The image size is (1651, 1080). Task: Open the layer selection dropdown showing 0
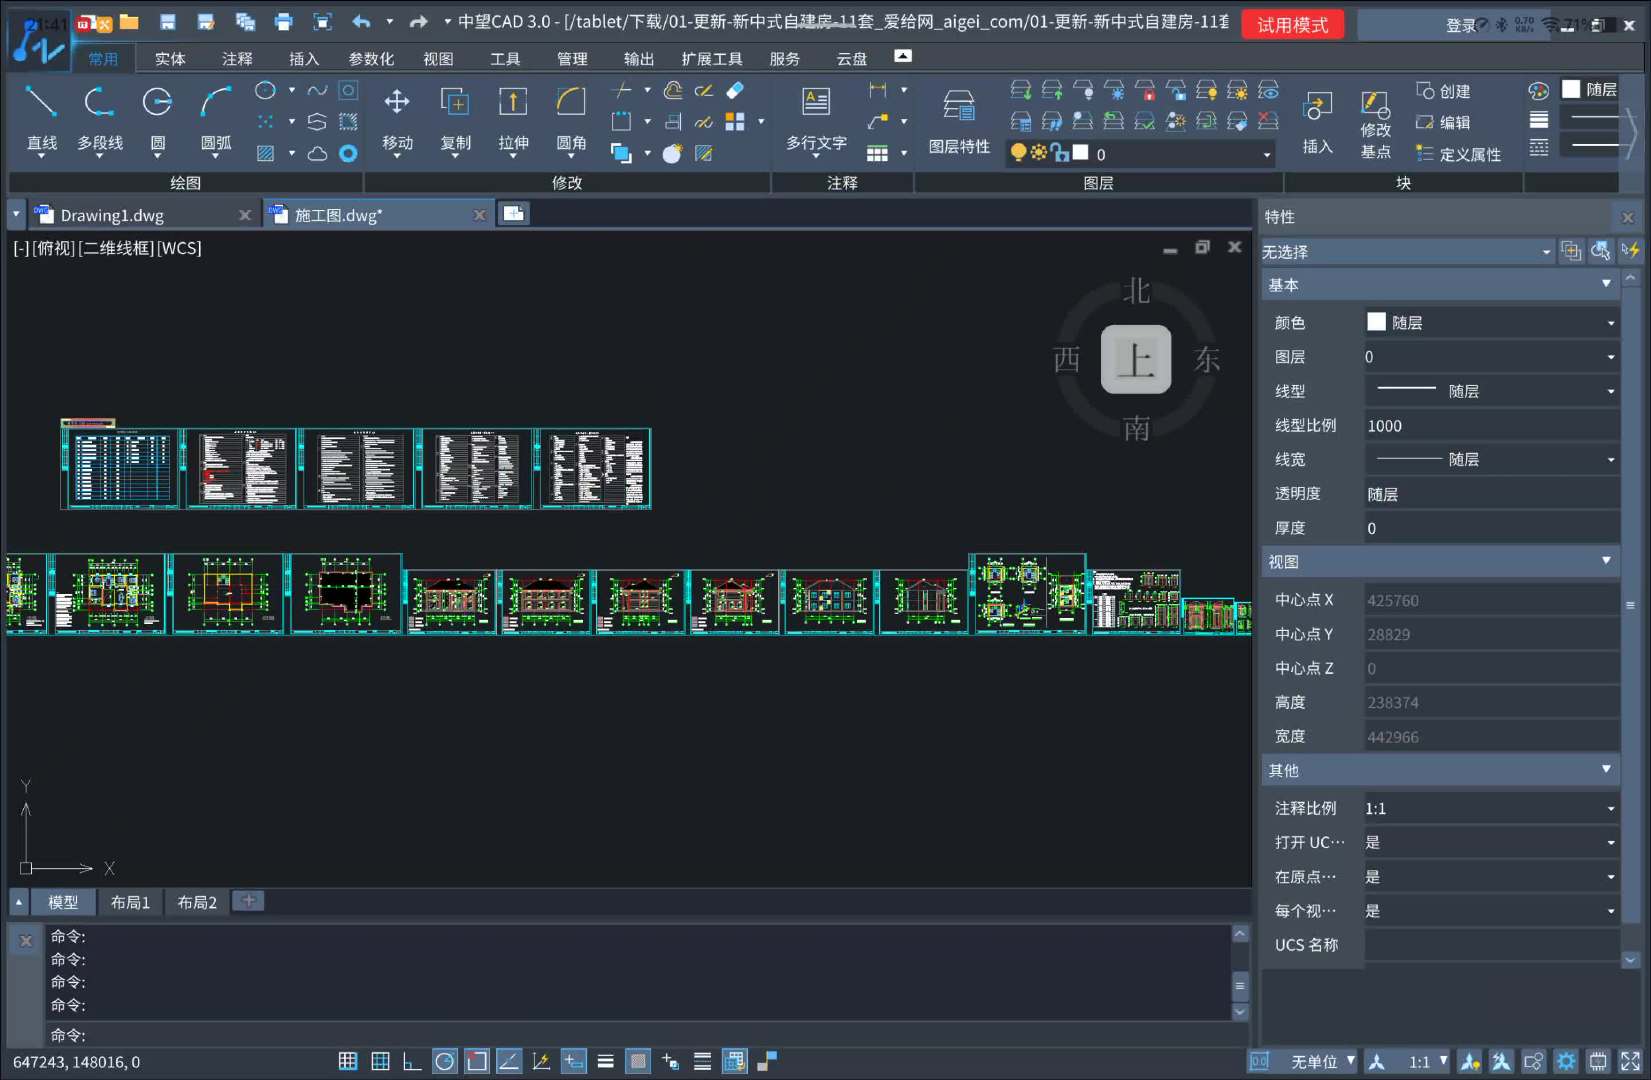click(1267, 154)
